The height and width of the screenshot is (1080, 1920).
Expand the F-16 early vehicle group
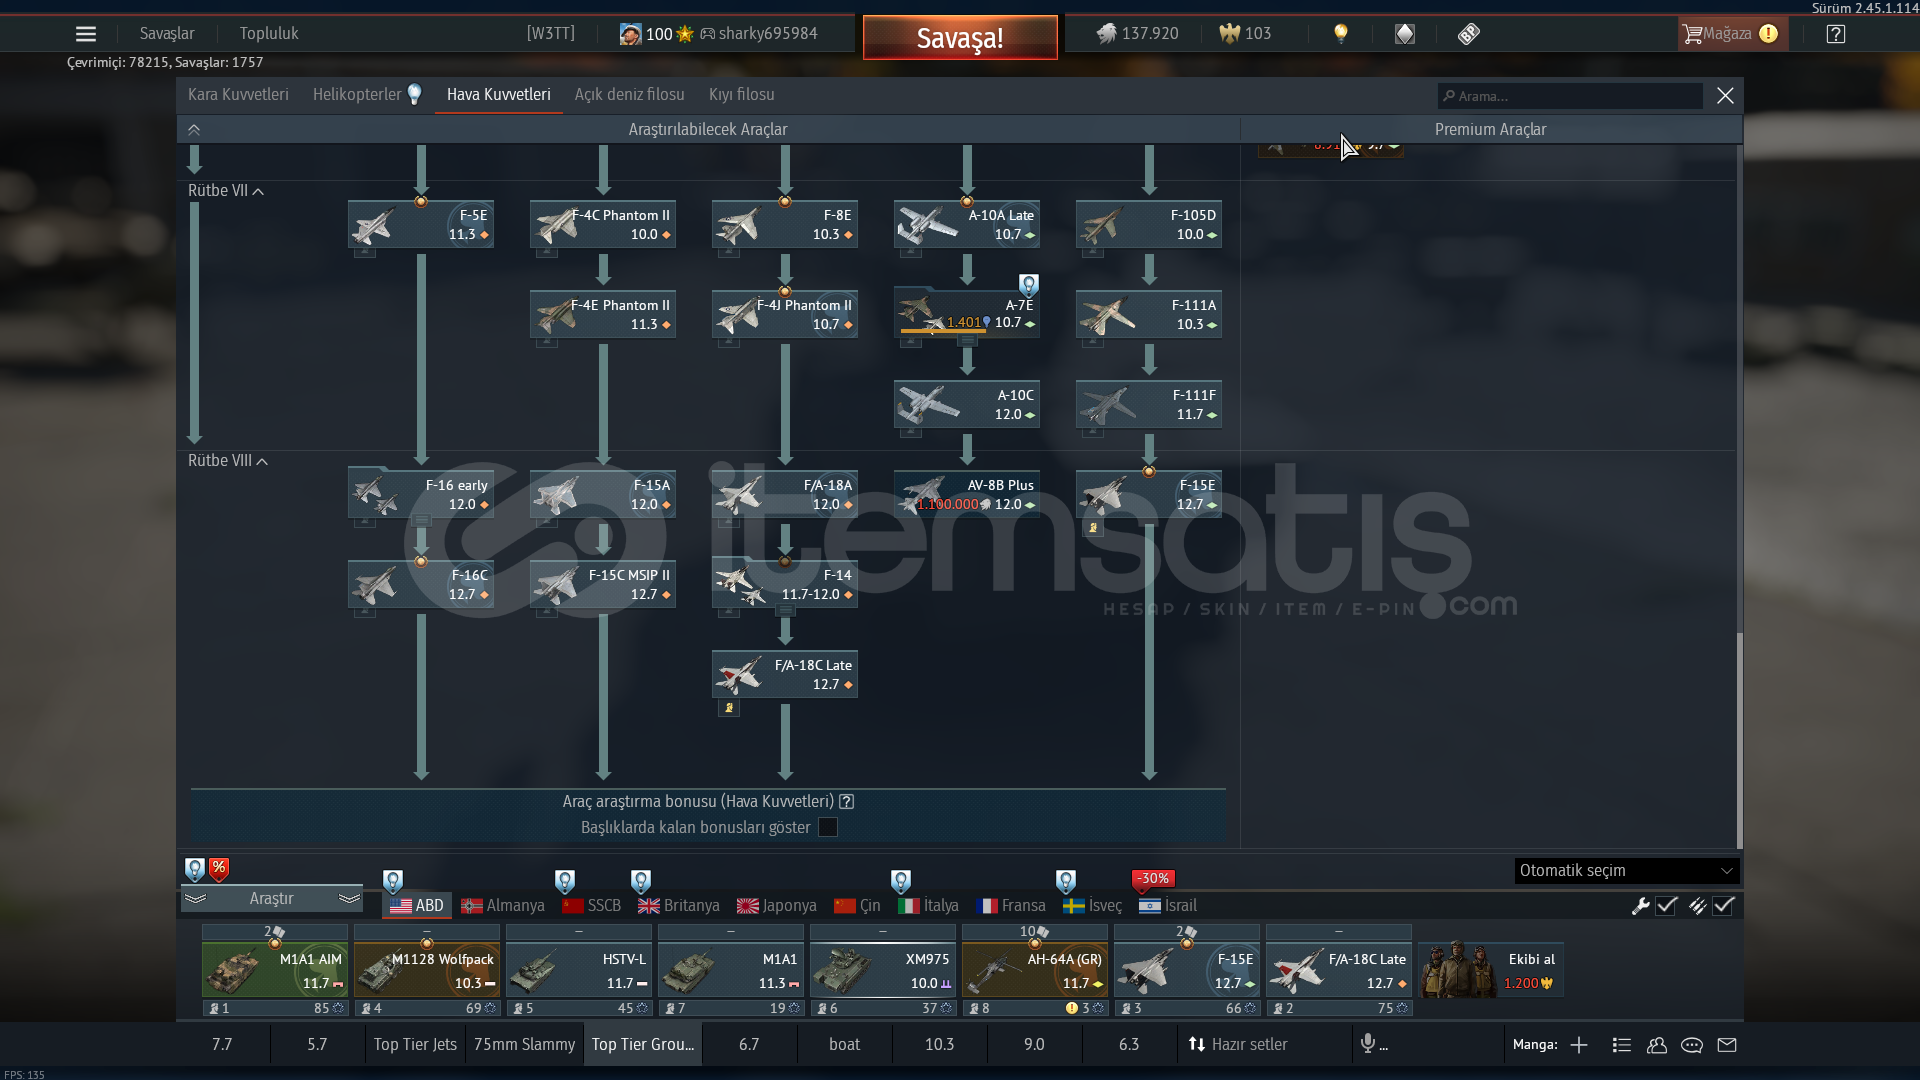(x=422, y=521)
